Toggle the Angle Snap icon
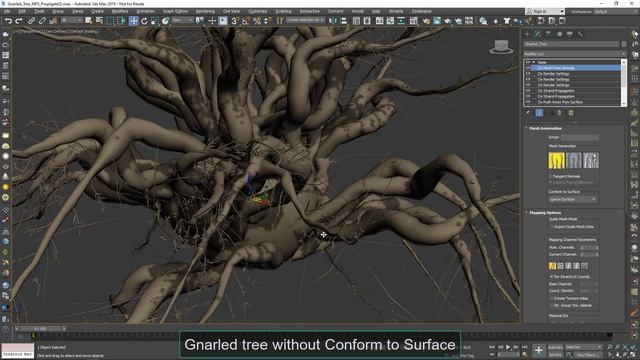 (246, 21)
